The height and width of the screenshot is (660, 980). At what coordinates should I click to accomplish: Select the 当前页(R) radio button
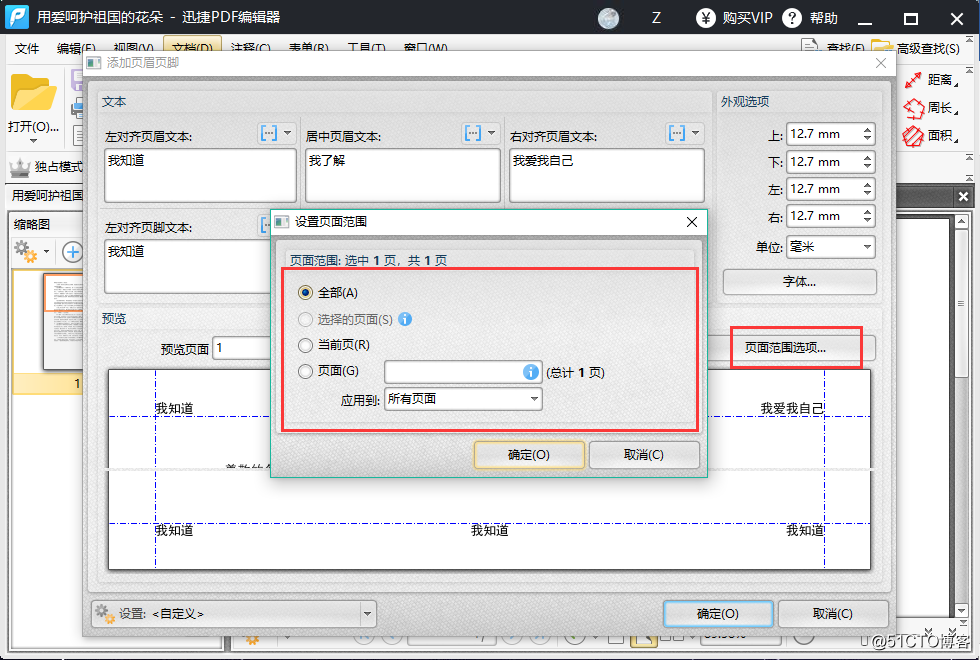pos(305,345)
